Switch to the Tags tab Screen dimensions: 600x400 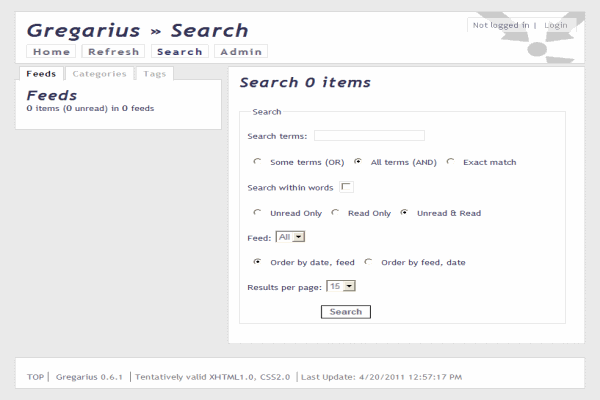coord(155,73)
